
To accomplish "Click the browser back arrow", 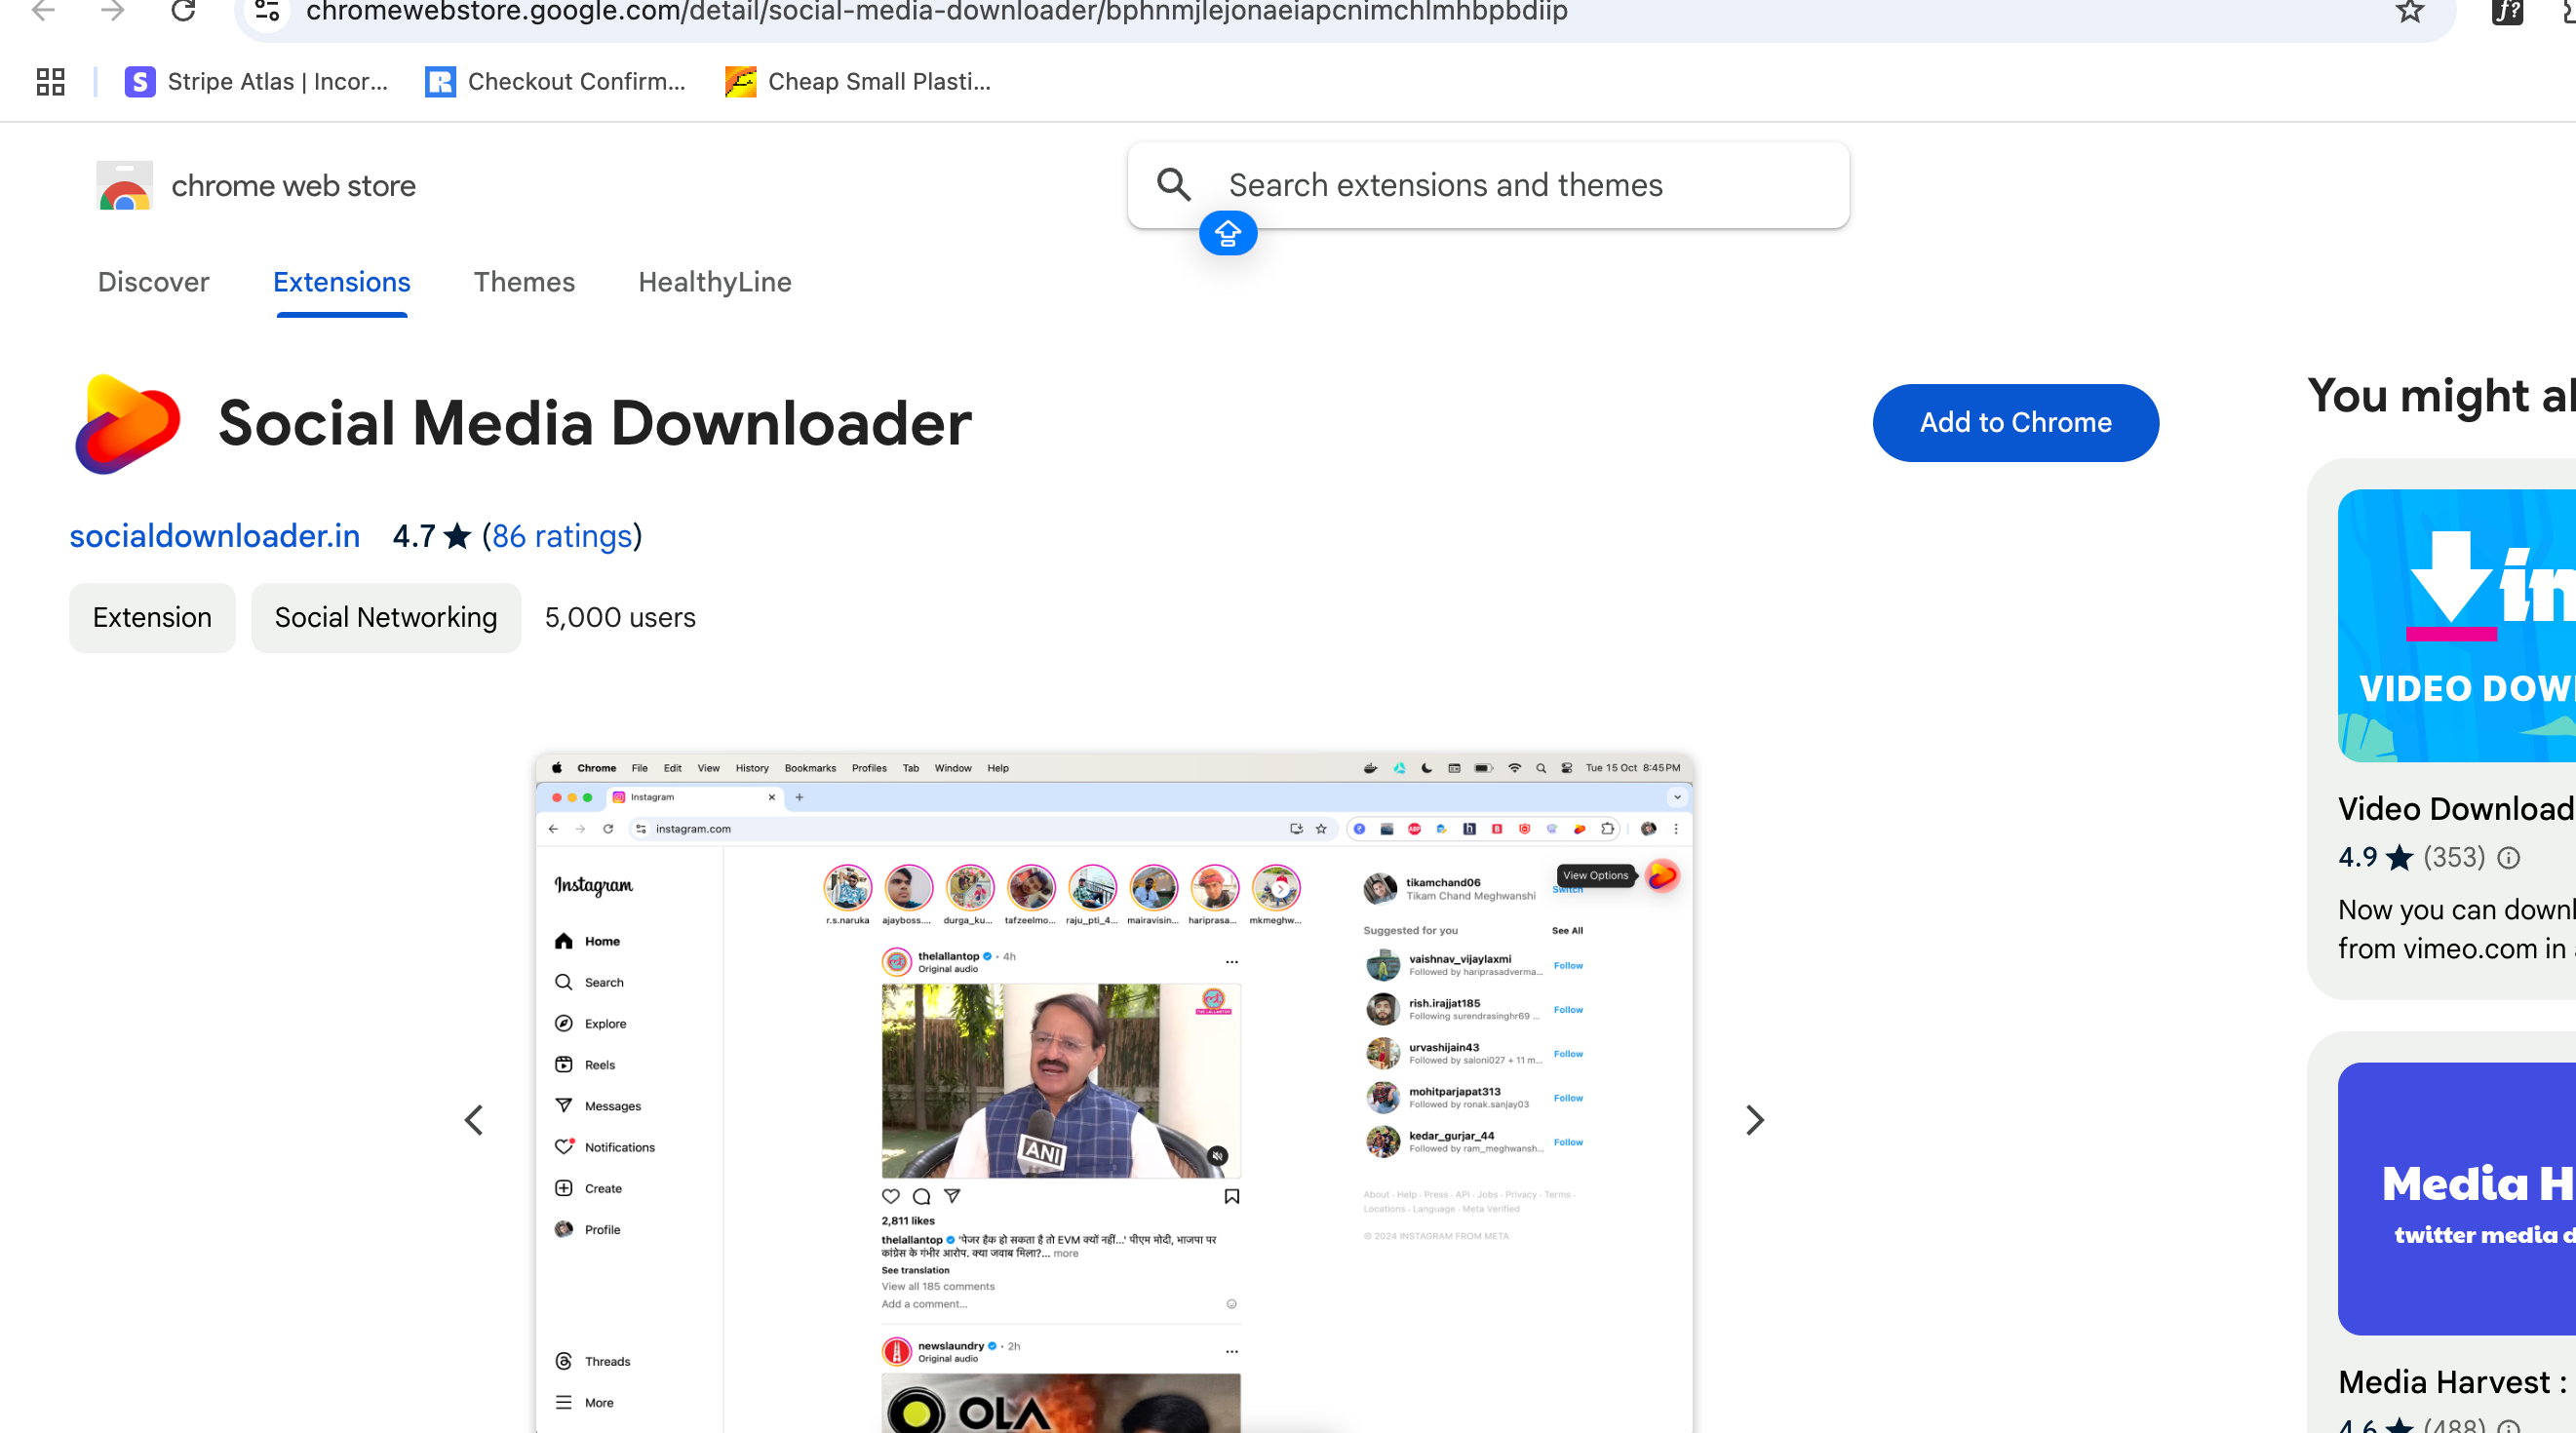I will [43, 11].
